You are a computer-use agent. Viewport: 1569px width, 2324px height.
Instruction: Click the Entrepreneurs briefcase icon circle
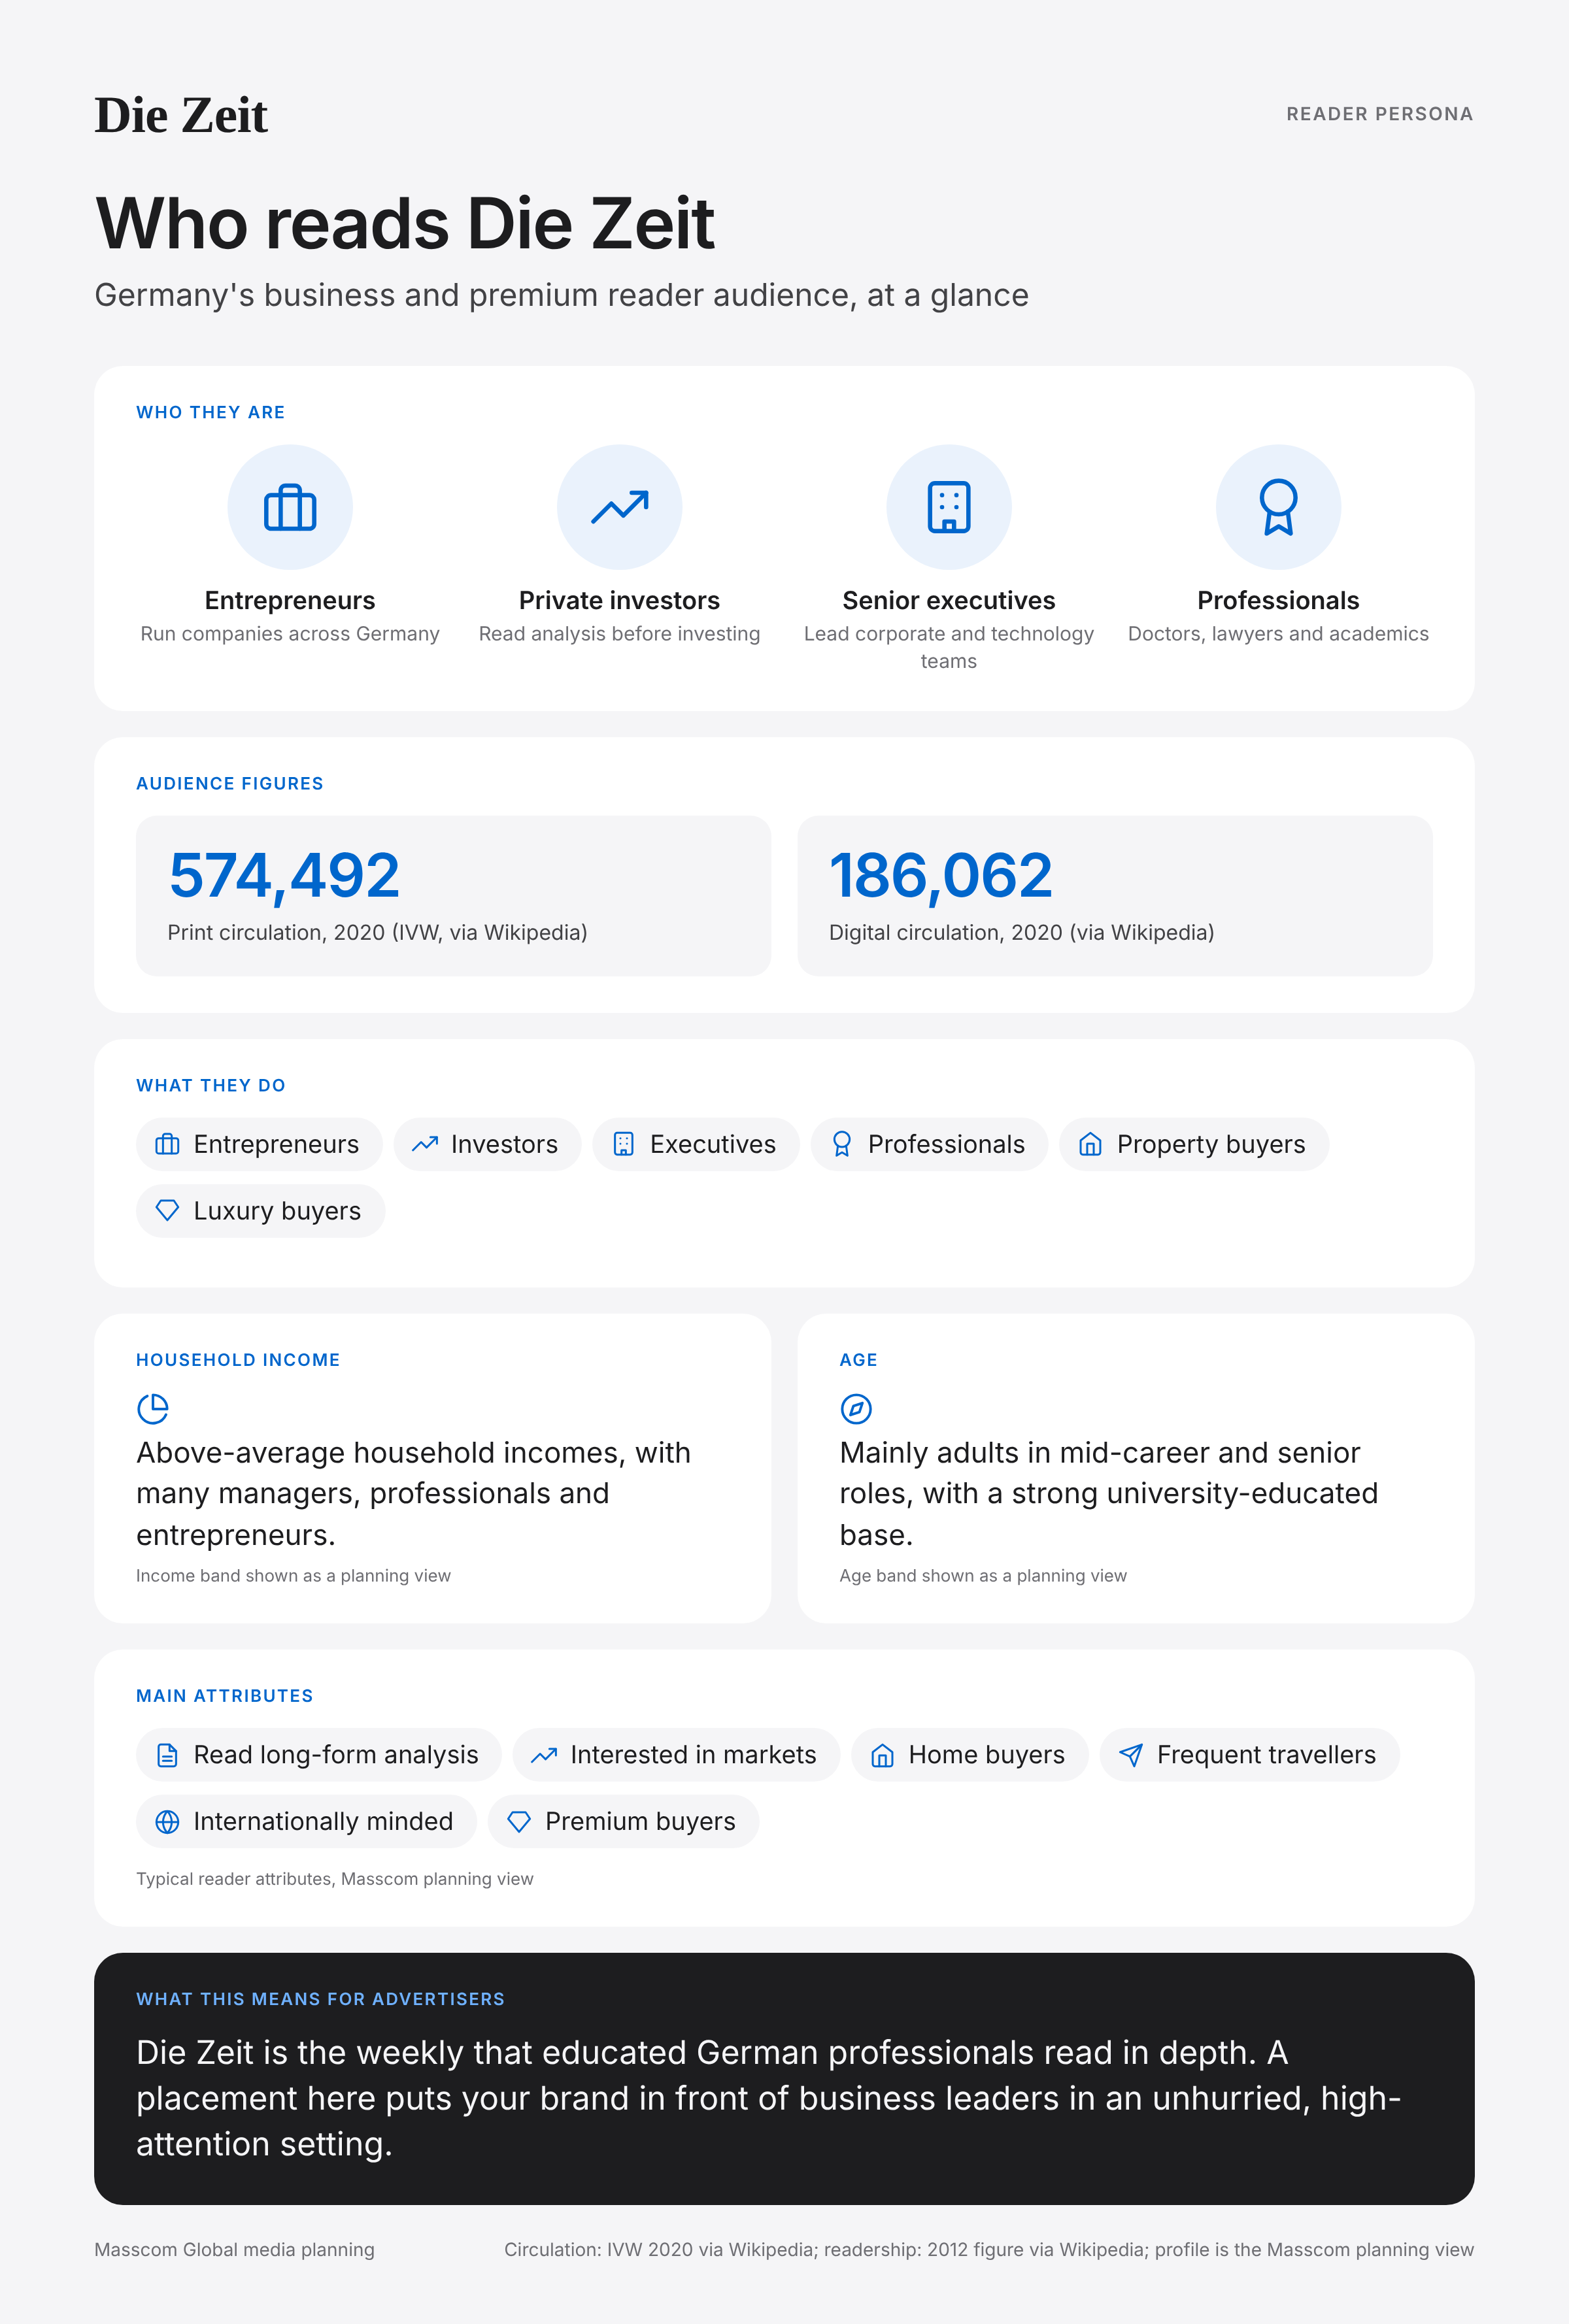290,507
